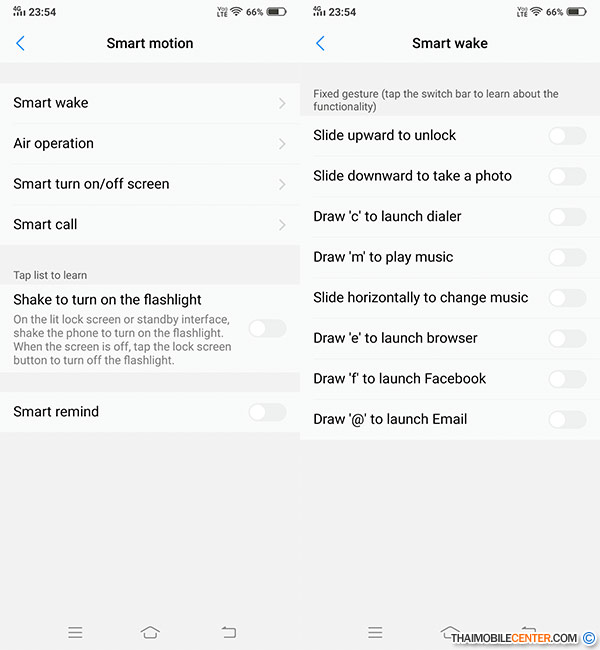Tap the back navigation icon on the left phone

(x=228, y=632)
